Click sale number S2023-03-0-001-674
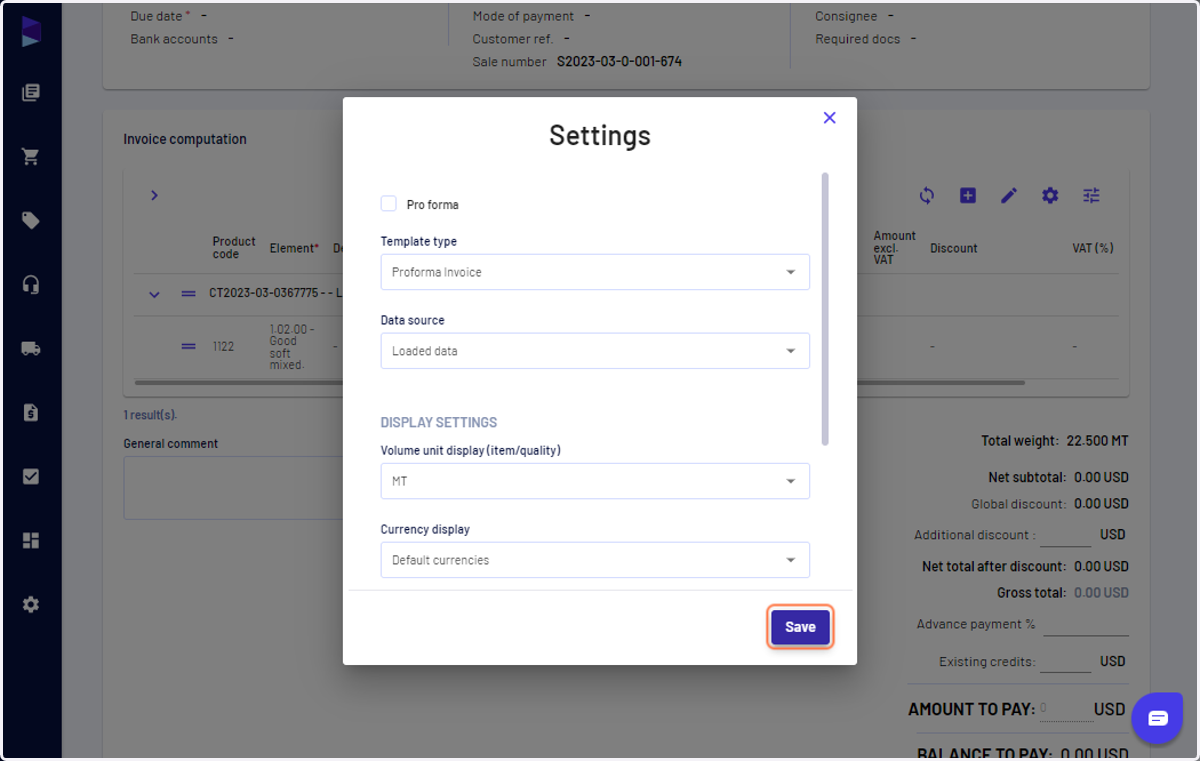The height and width of the screenshot is (761, 1200). pos(619,62)
